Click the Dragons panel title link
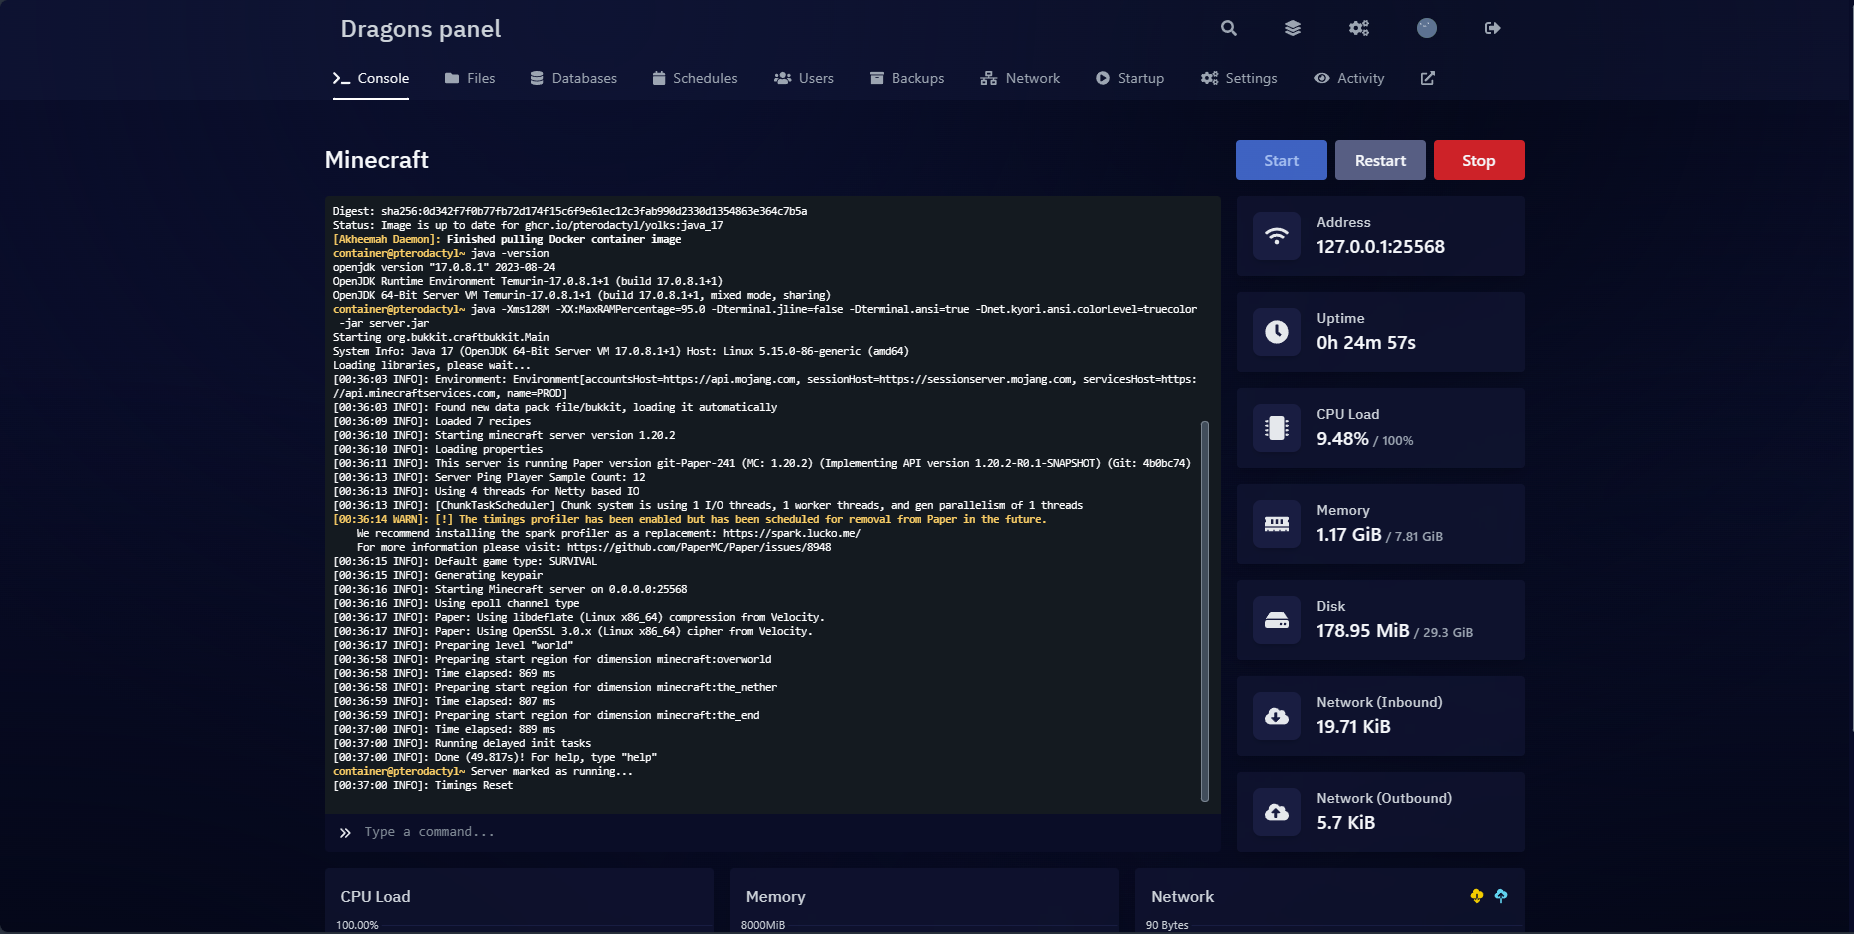 coord(421,29)
